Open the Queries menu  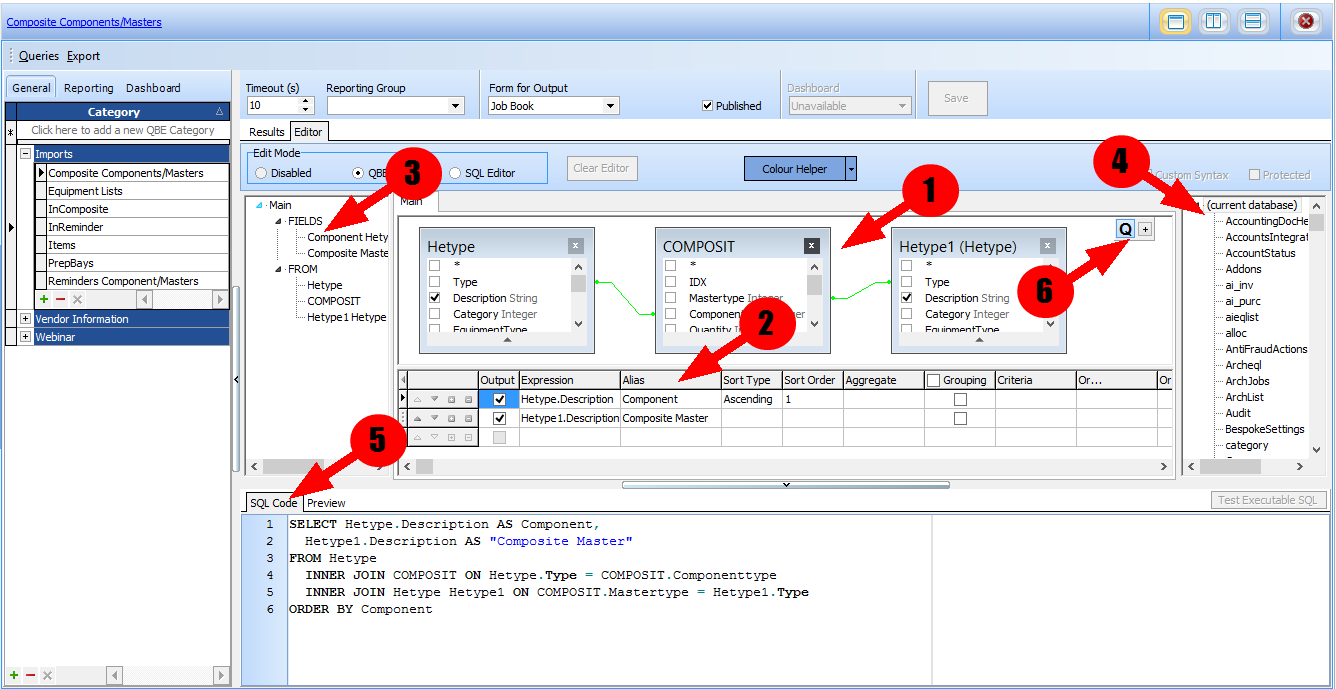(x=38, y=56)
